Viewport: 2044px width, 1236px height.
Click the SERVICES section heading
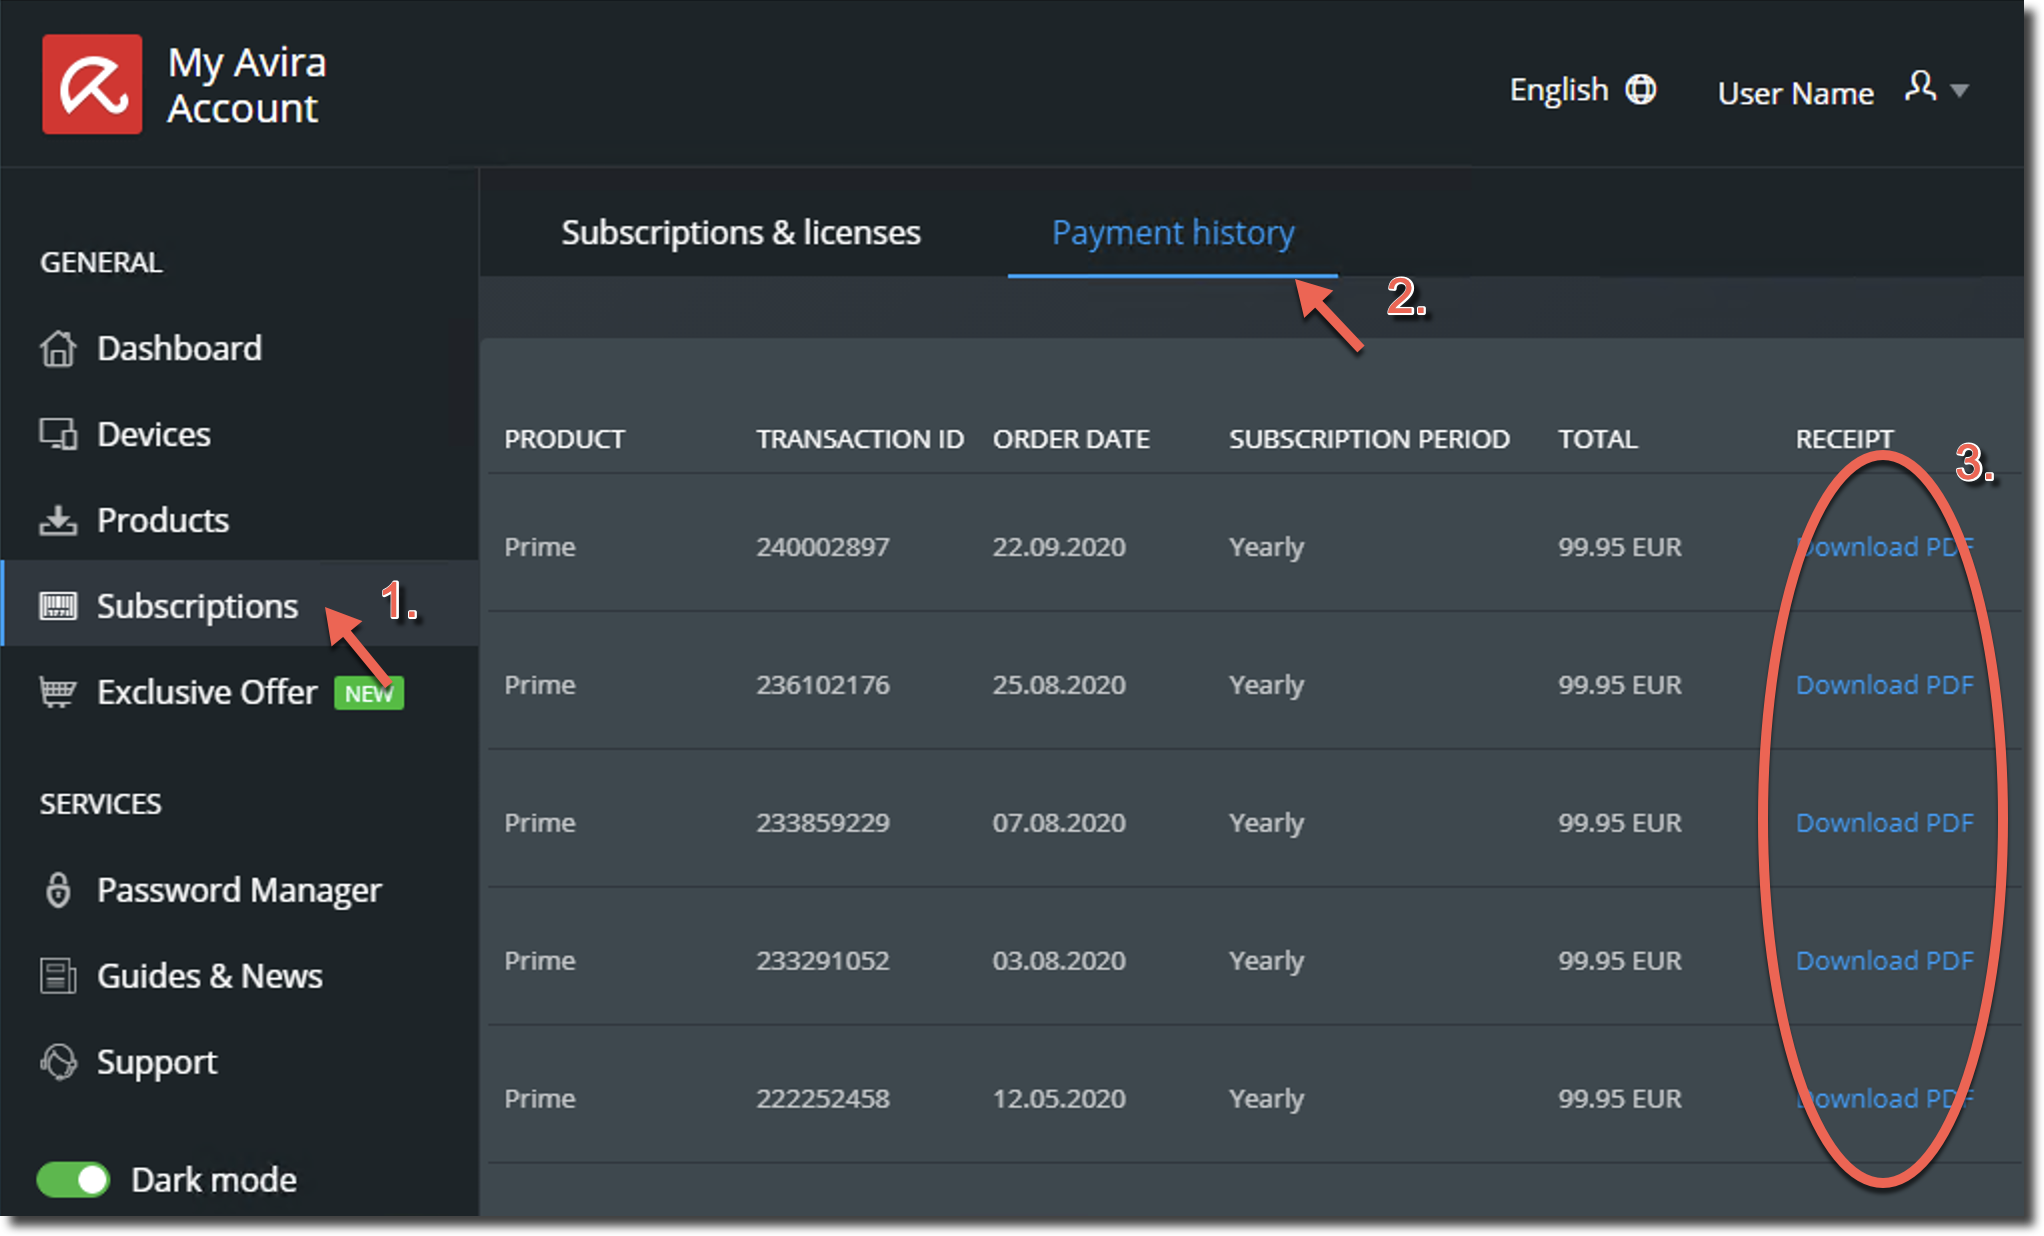(100, 804)
